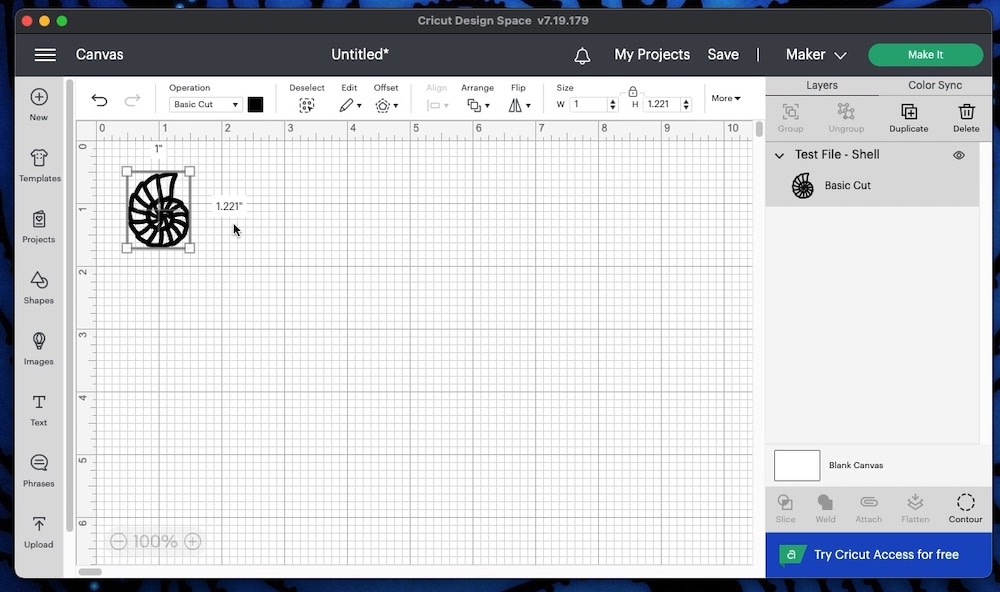The image size is (1000, 592).
Task: Click the Contour tool
Action: (965, 508)
